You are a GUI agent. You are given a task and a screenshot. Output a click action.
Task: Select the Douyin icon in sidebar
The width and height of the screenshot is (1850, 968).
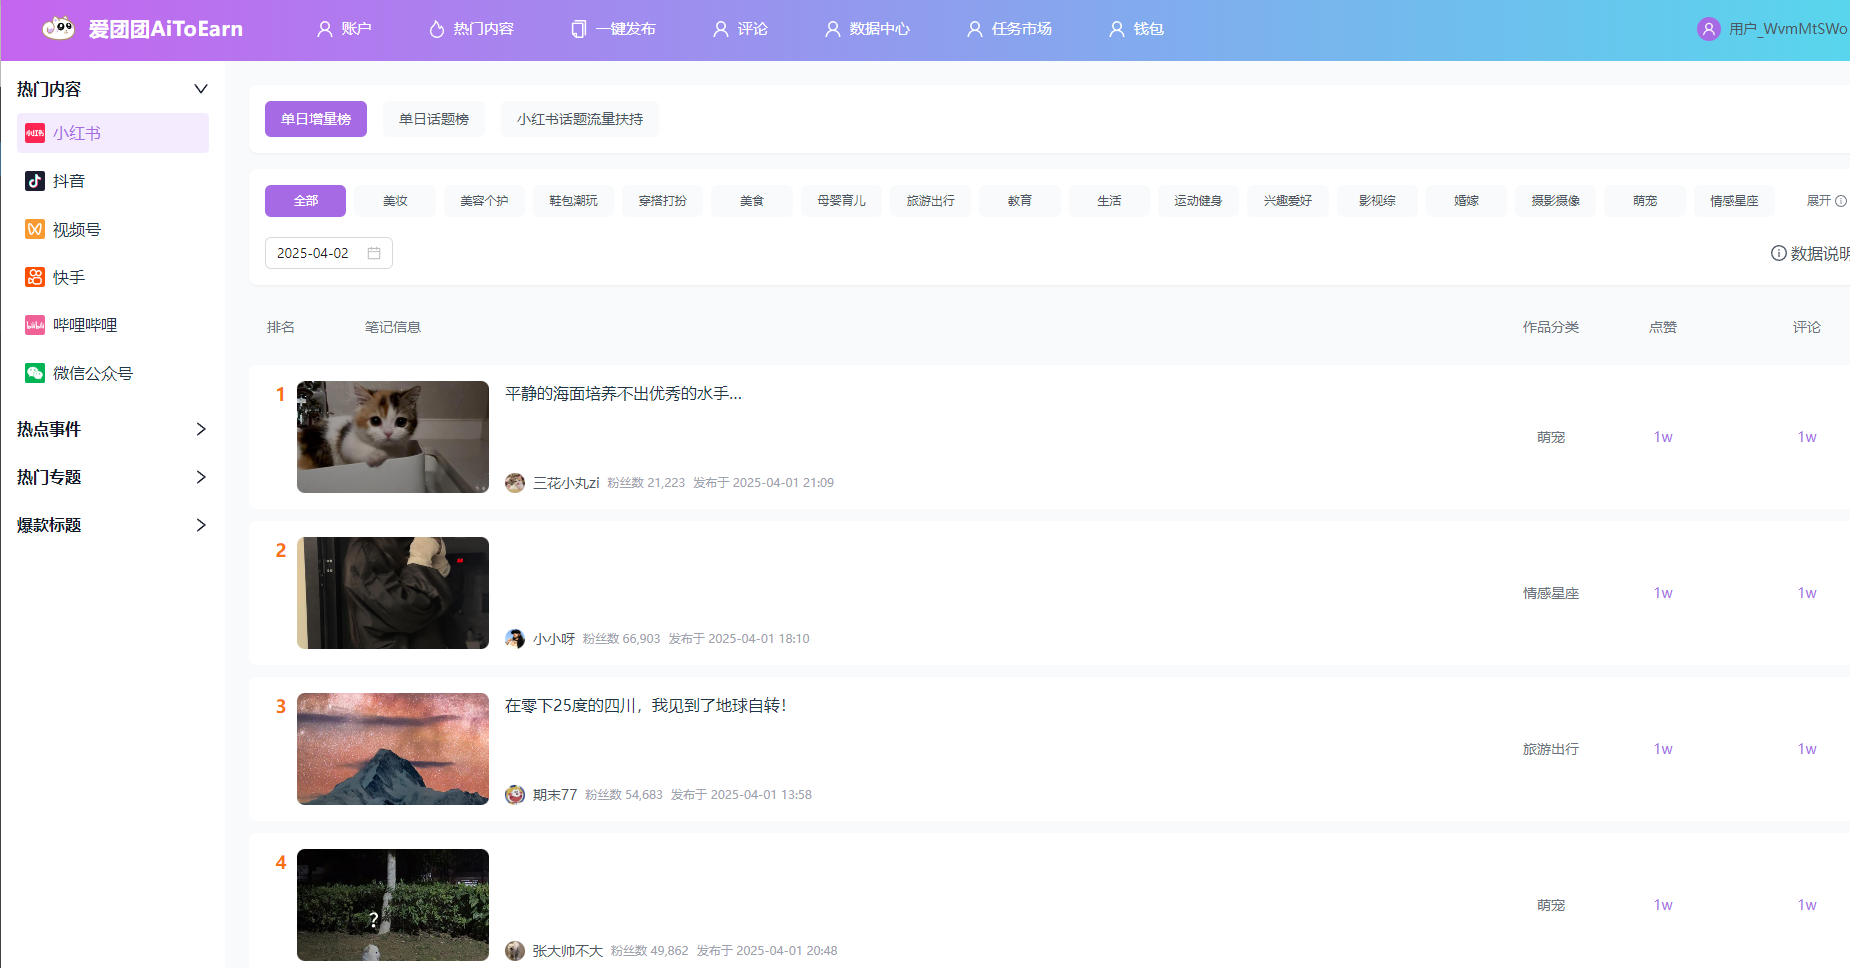(x=35, y=181)
